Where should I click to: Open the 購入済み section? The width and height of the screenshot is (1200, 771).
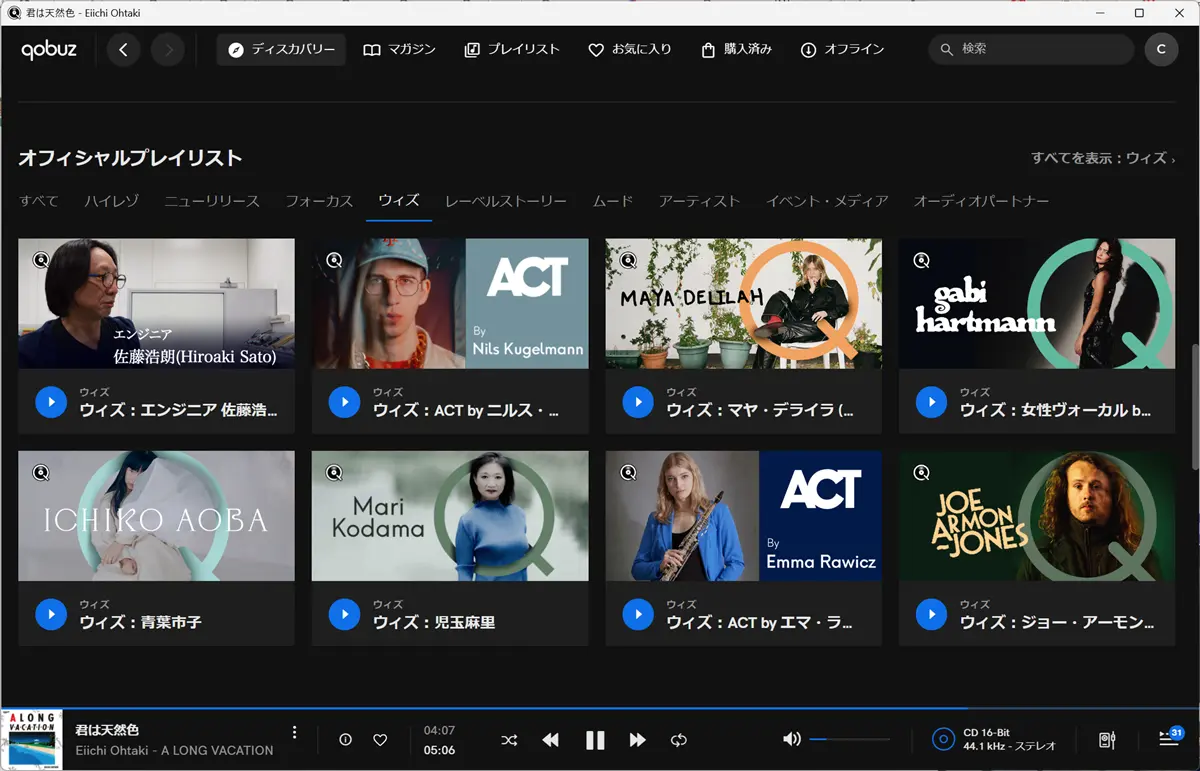pos(737,50)
